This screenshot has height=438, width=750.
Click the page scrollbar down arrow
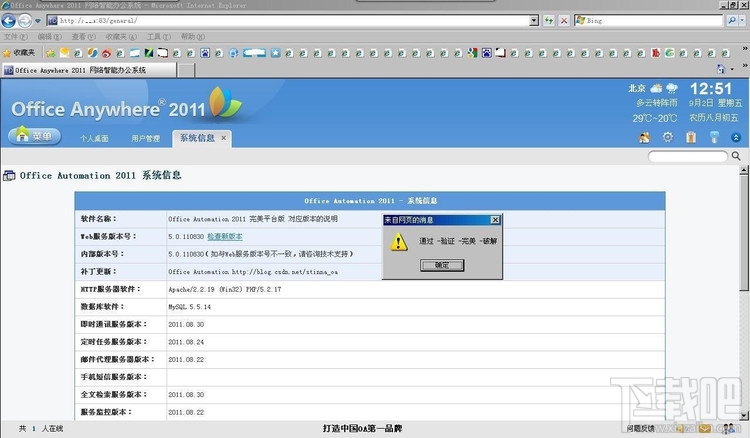pos(744,415)
